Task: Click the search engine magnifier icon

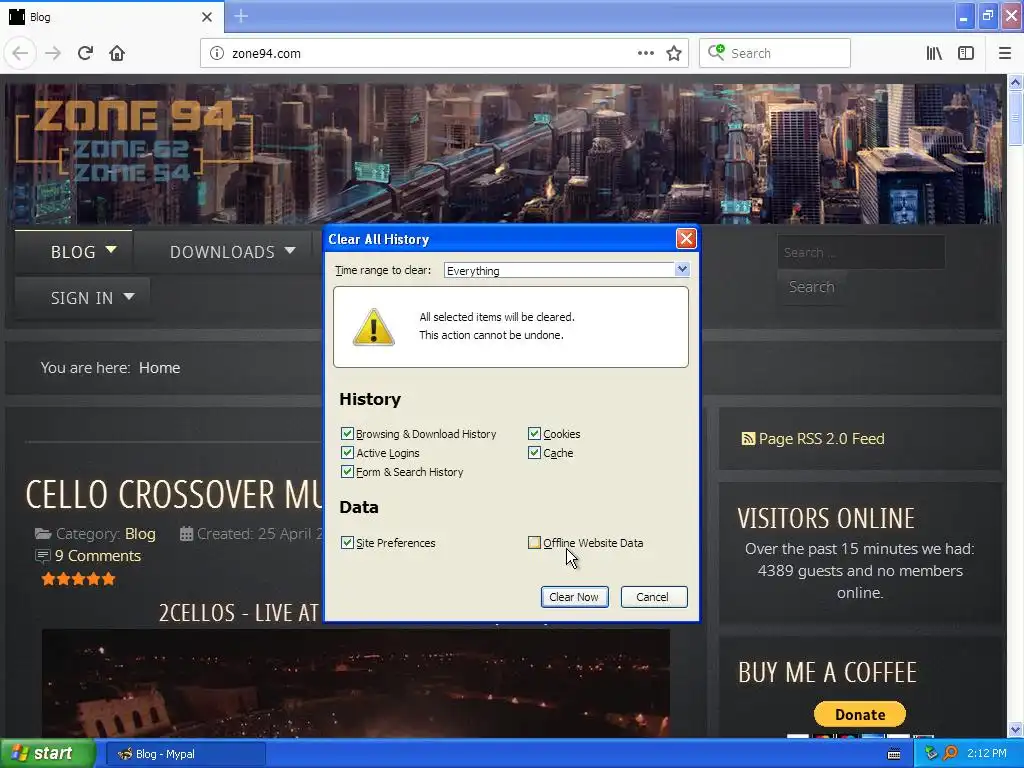Action: [x=716, y=52]
